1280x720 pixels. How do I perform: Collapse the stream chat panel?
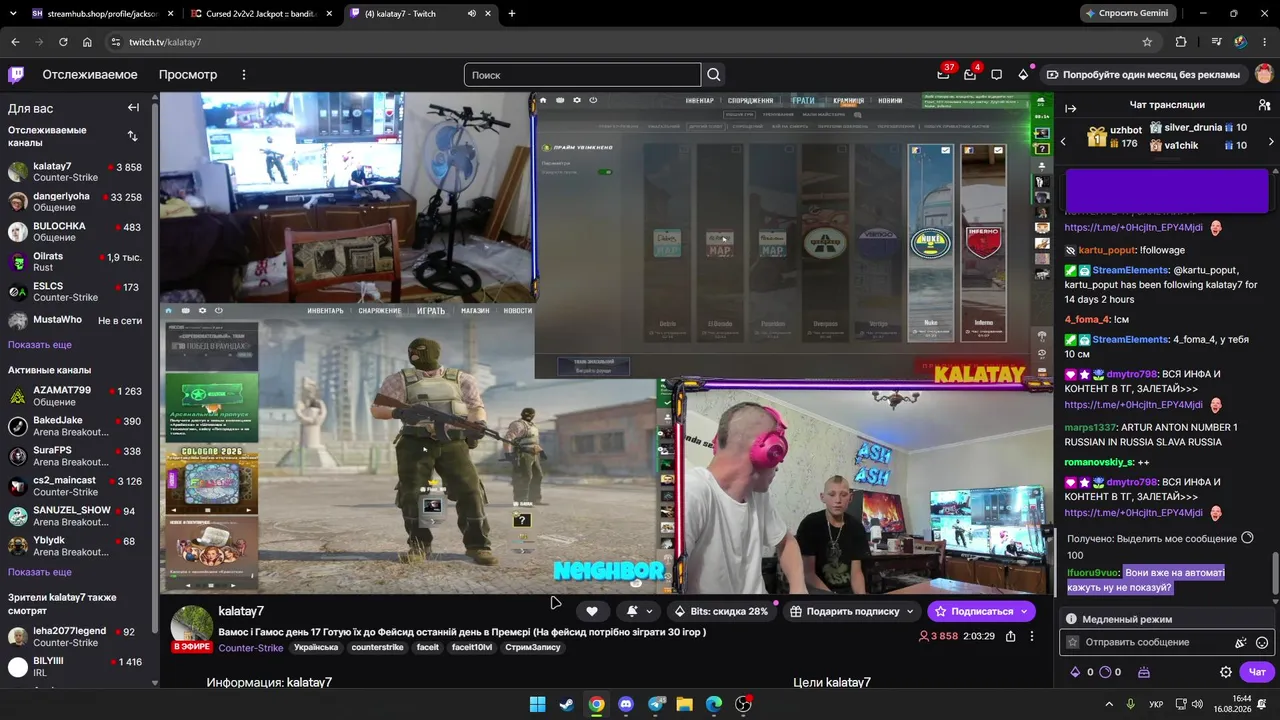point(1070,108)
